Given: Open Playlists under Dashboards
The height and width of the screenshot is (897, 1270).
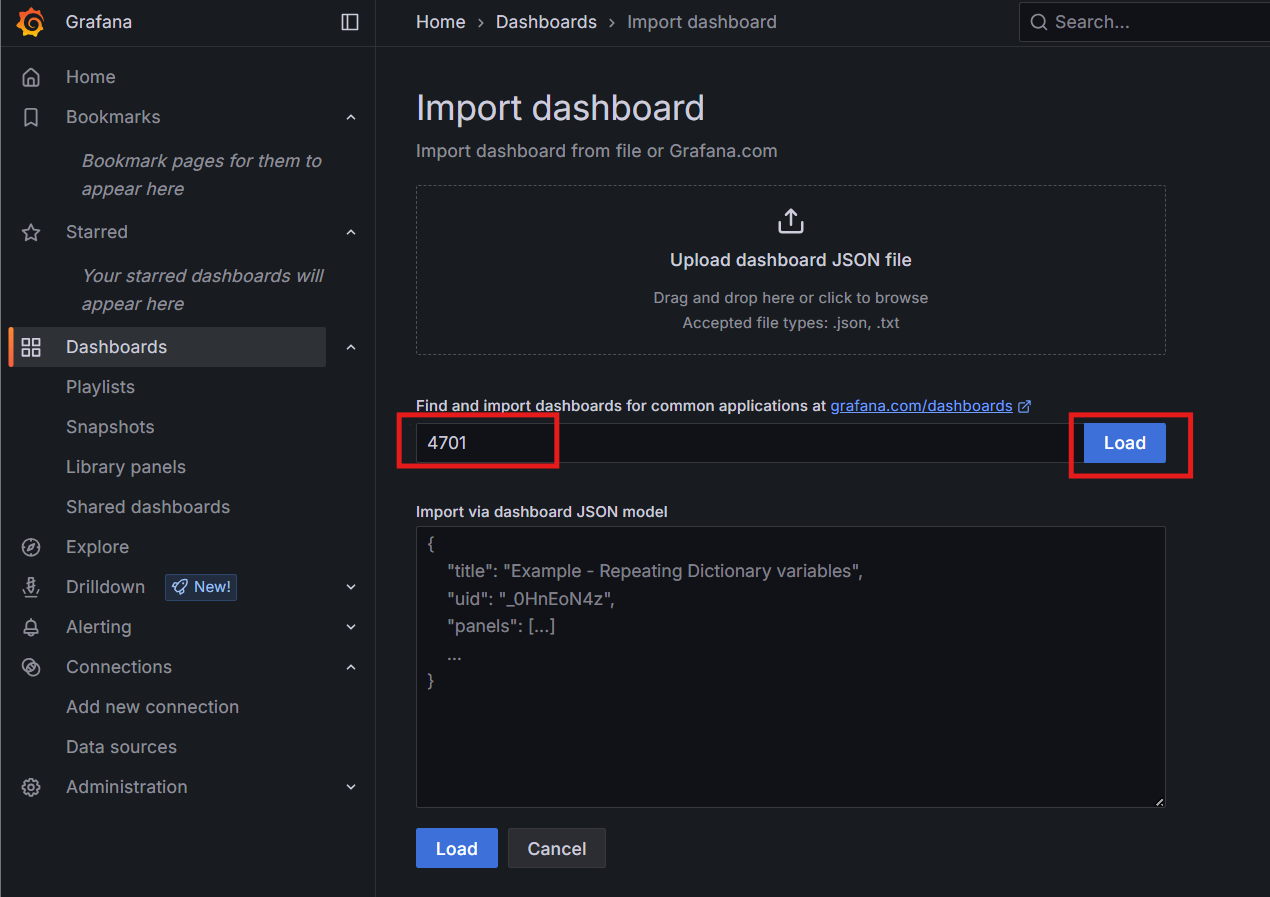Looking at the screenshot, I should pyautogui.click(x=100, y=387).
